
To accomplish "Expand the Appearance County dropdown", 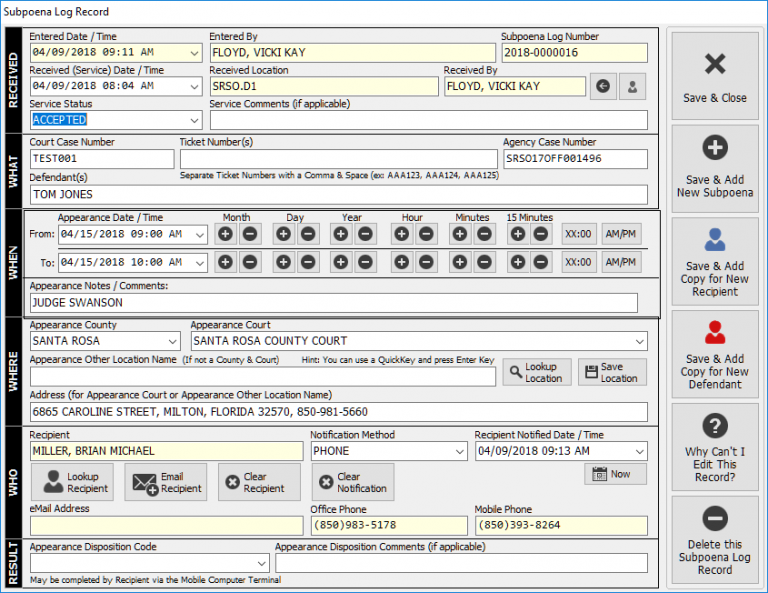I will click(x=174, y=341).
